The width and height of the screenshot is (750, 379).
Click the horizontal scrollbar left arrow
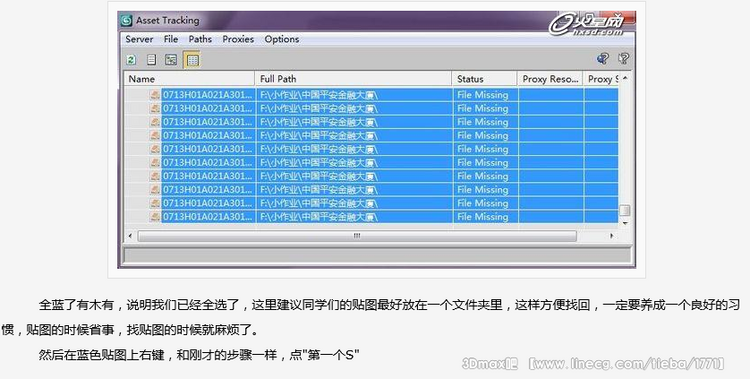click(x=130, y=236)
